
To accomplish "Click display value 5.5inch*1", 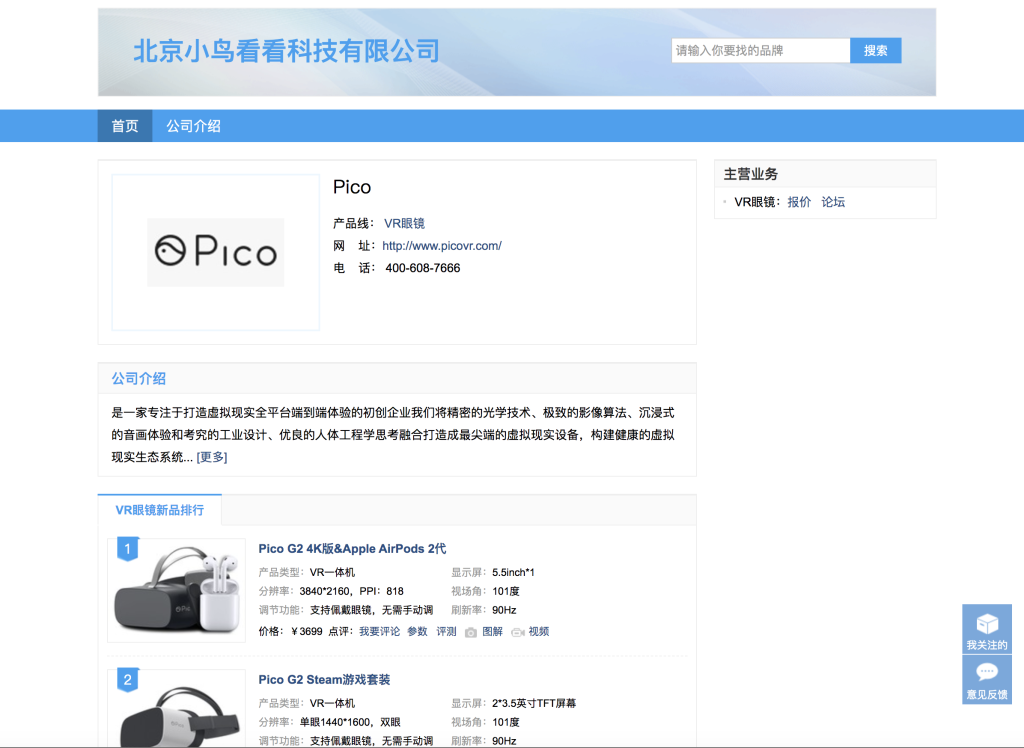I will [x=513, y=572].
